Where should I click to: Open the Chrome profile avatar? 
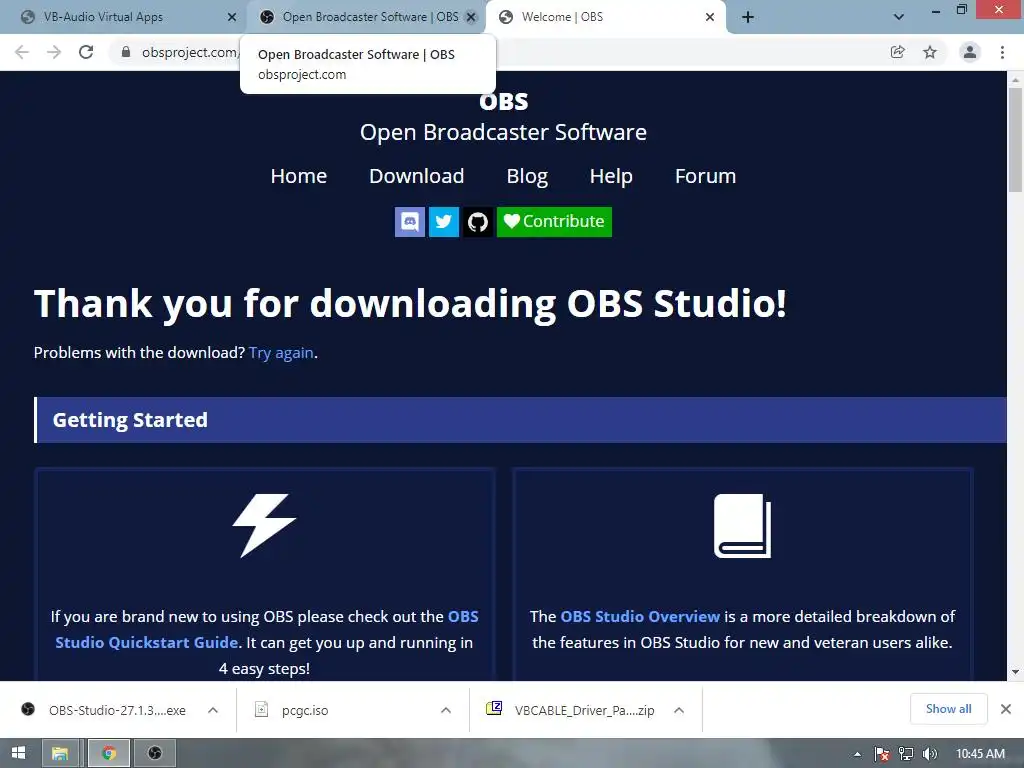(970, 52)
